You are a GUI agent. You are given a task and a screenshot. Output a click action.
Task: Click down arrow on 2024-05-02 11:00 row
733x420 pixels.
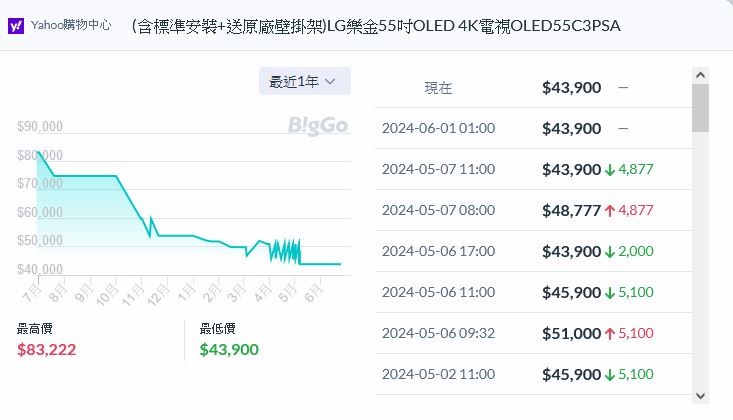tap(610, 374)
